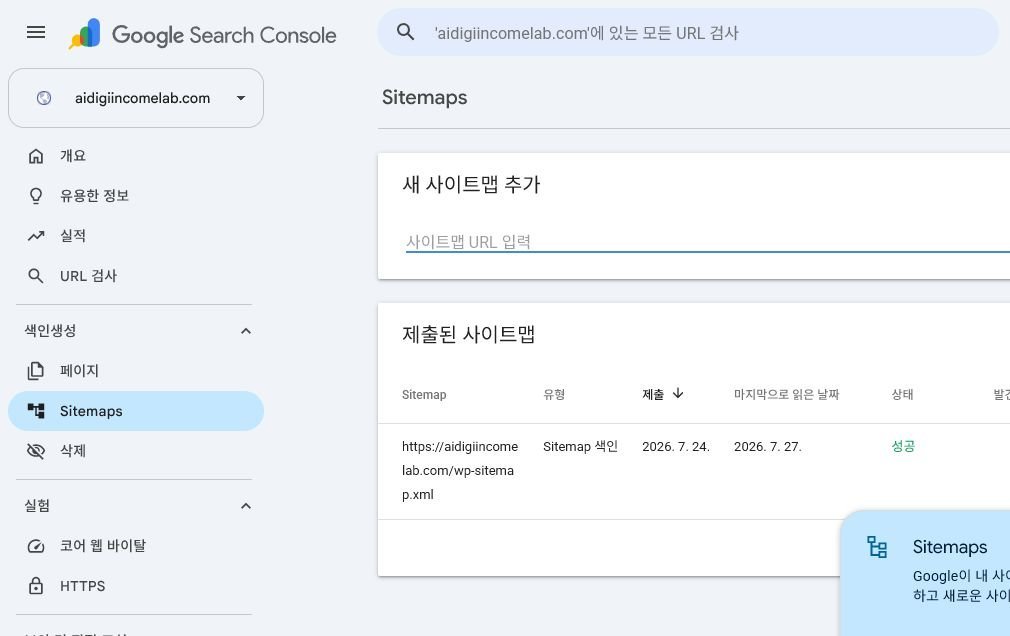
Task: Open the hamburger main menu
Action: pyautogui.click(x=36, y=32)
